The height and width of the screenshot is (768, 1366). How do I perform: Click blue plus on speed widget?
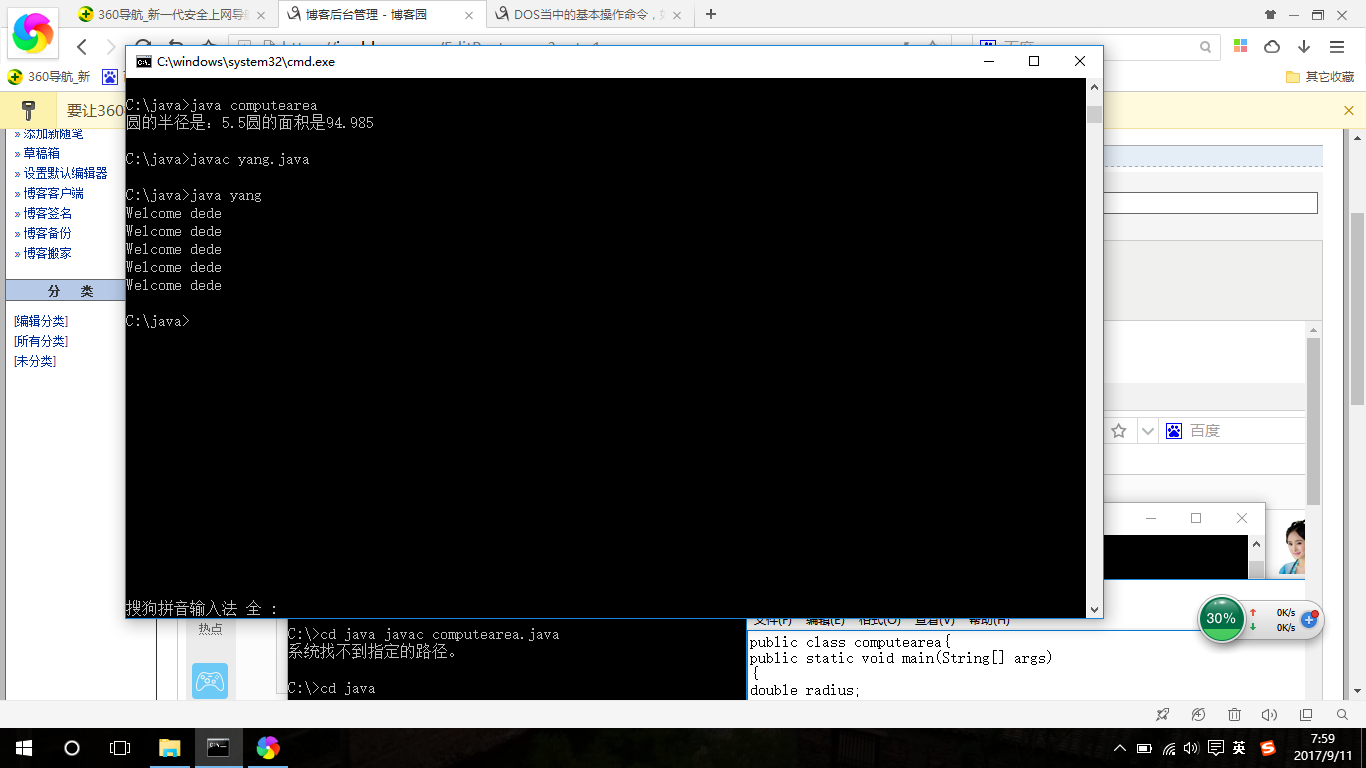(x=1308, y=620)
